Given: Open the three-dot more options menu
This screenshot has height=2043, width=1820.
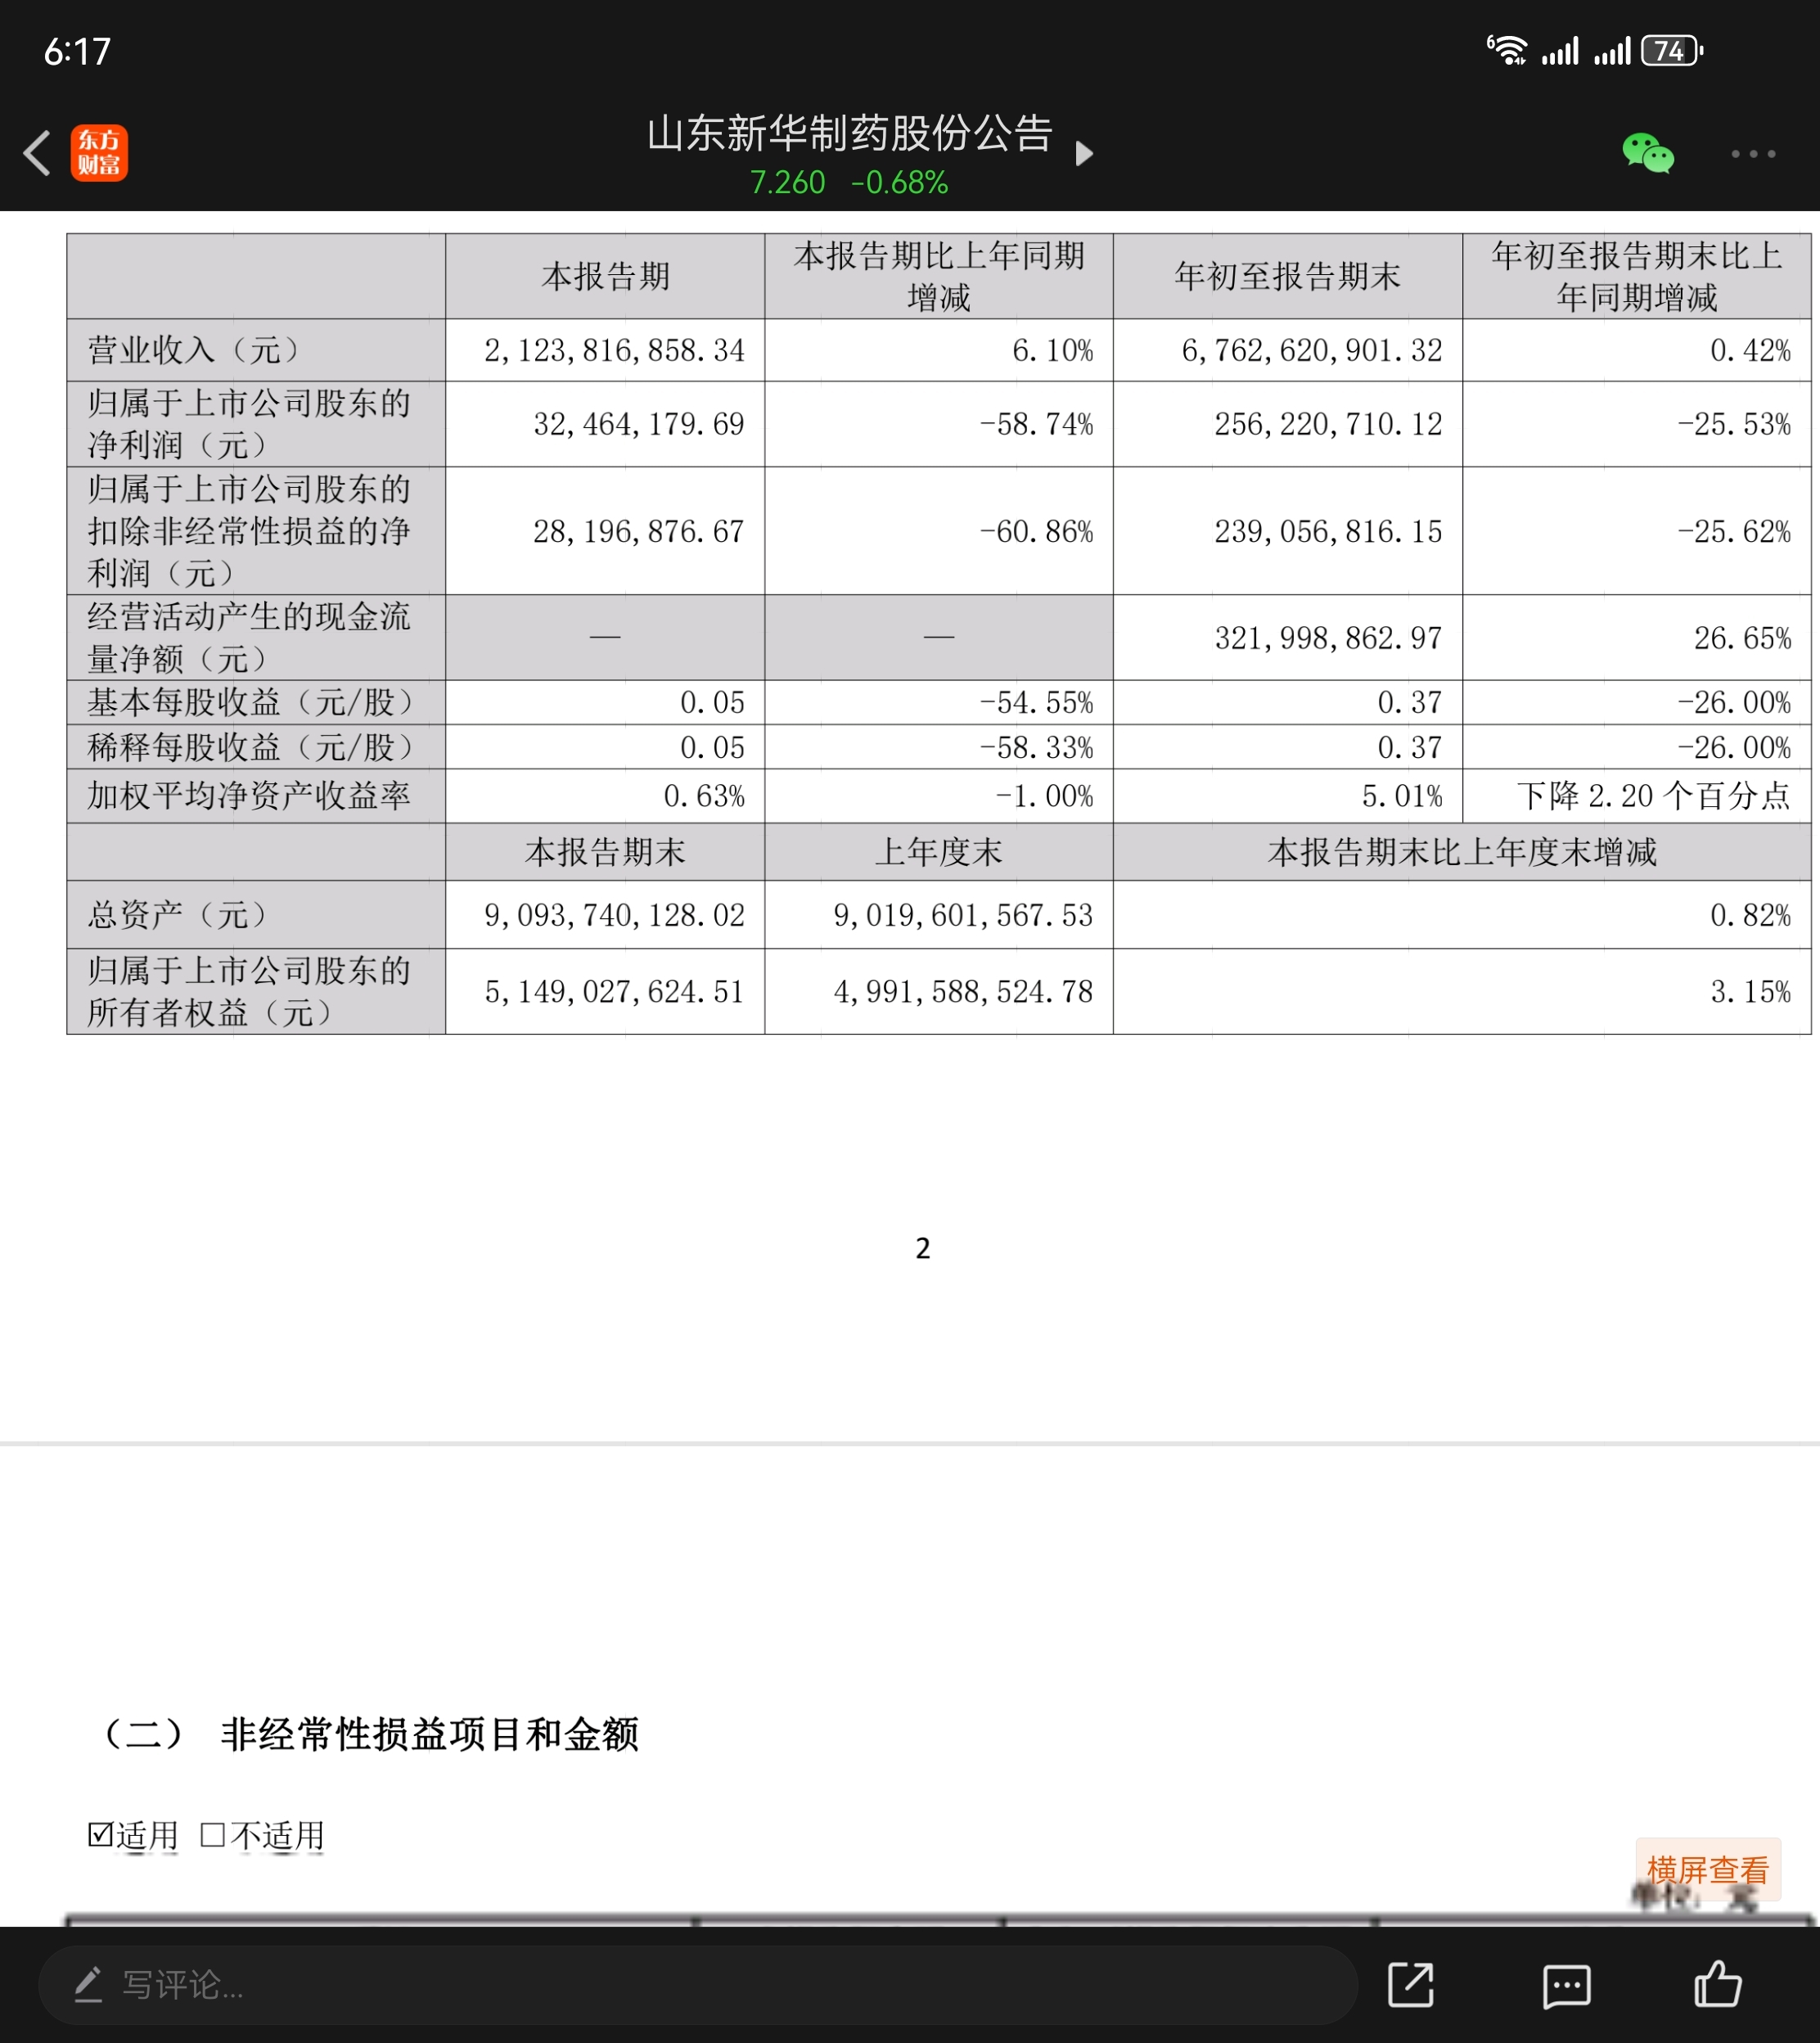Looking at the screenshot, I should coord(1753,153).
